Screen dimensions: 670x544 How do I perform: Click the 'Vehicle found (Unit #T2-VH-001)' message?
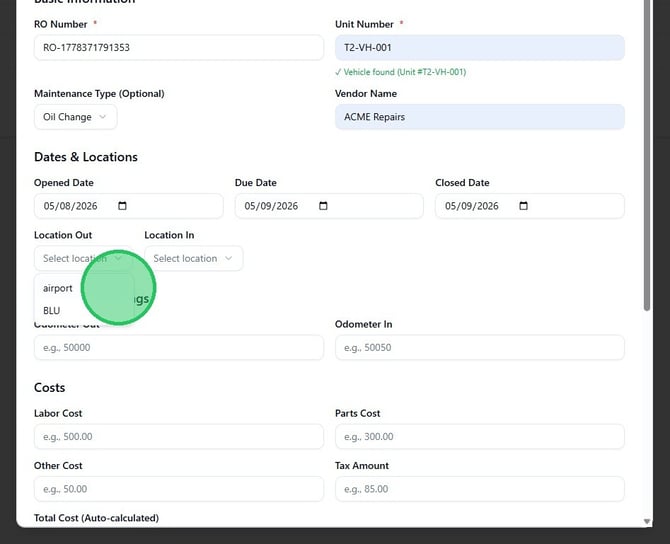[x=400, y=72]
